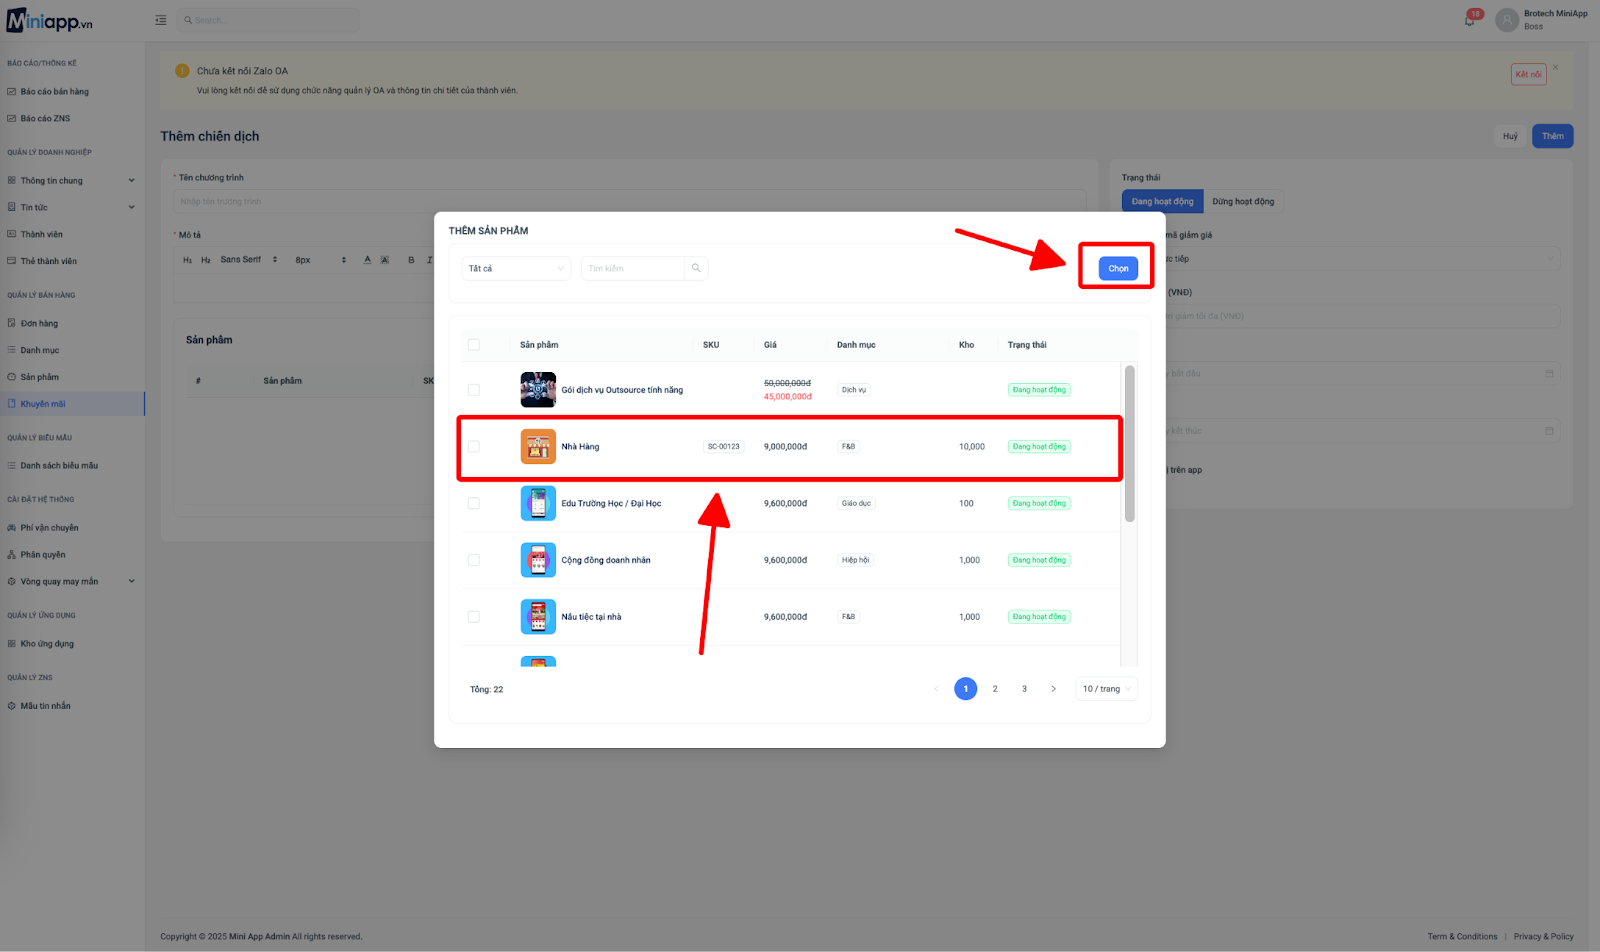Screen dimensions: 1600x952
Task: Tick the checkbox for Edu Trường Học / Đại Học
Action: pyautogui.click(x=474, y=503)
